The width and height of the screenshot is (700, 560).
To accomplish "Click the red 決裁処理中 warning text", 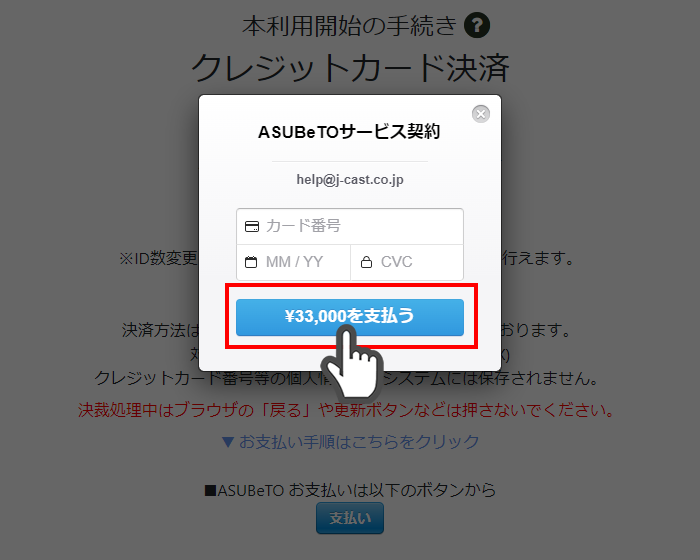I will click(x=347, y=410).
